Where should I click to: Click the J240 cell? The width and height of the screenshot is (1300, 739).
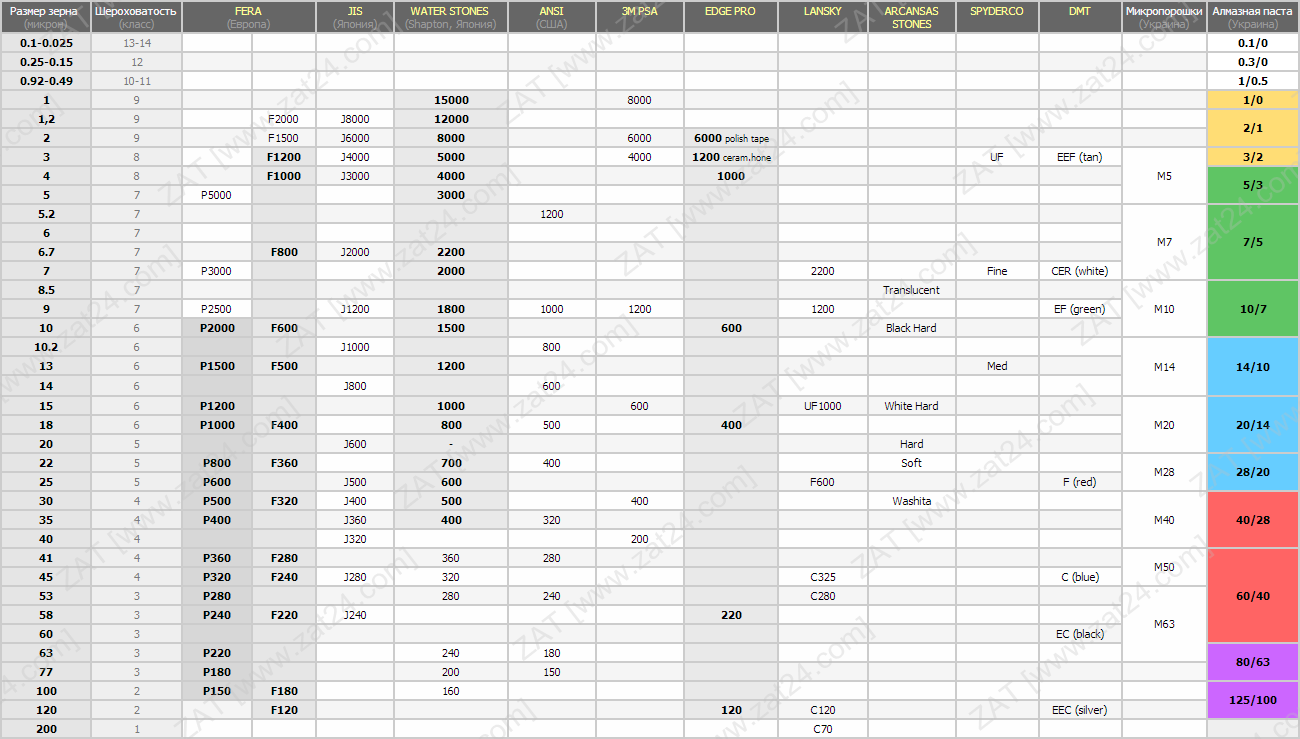click(355, 615)
